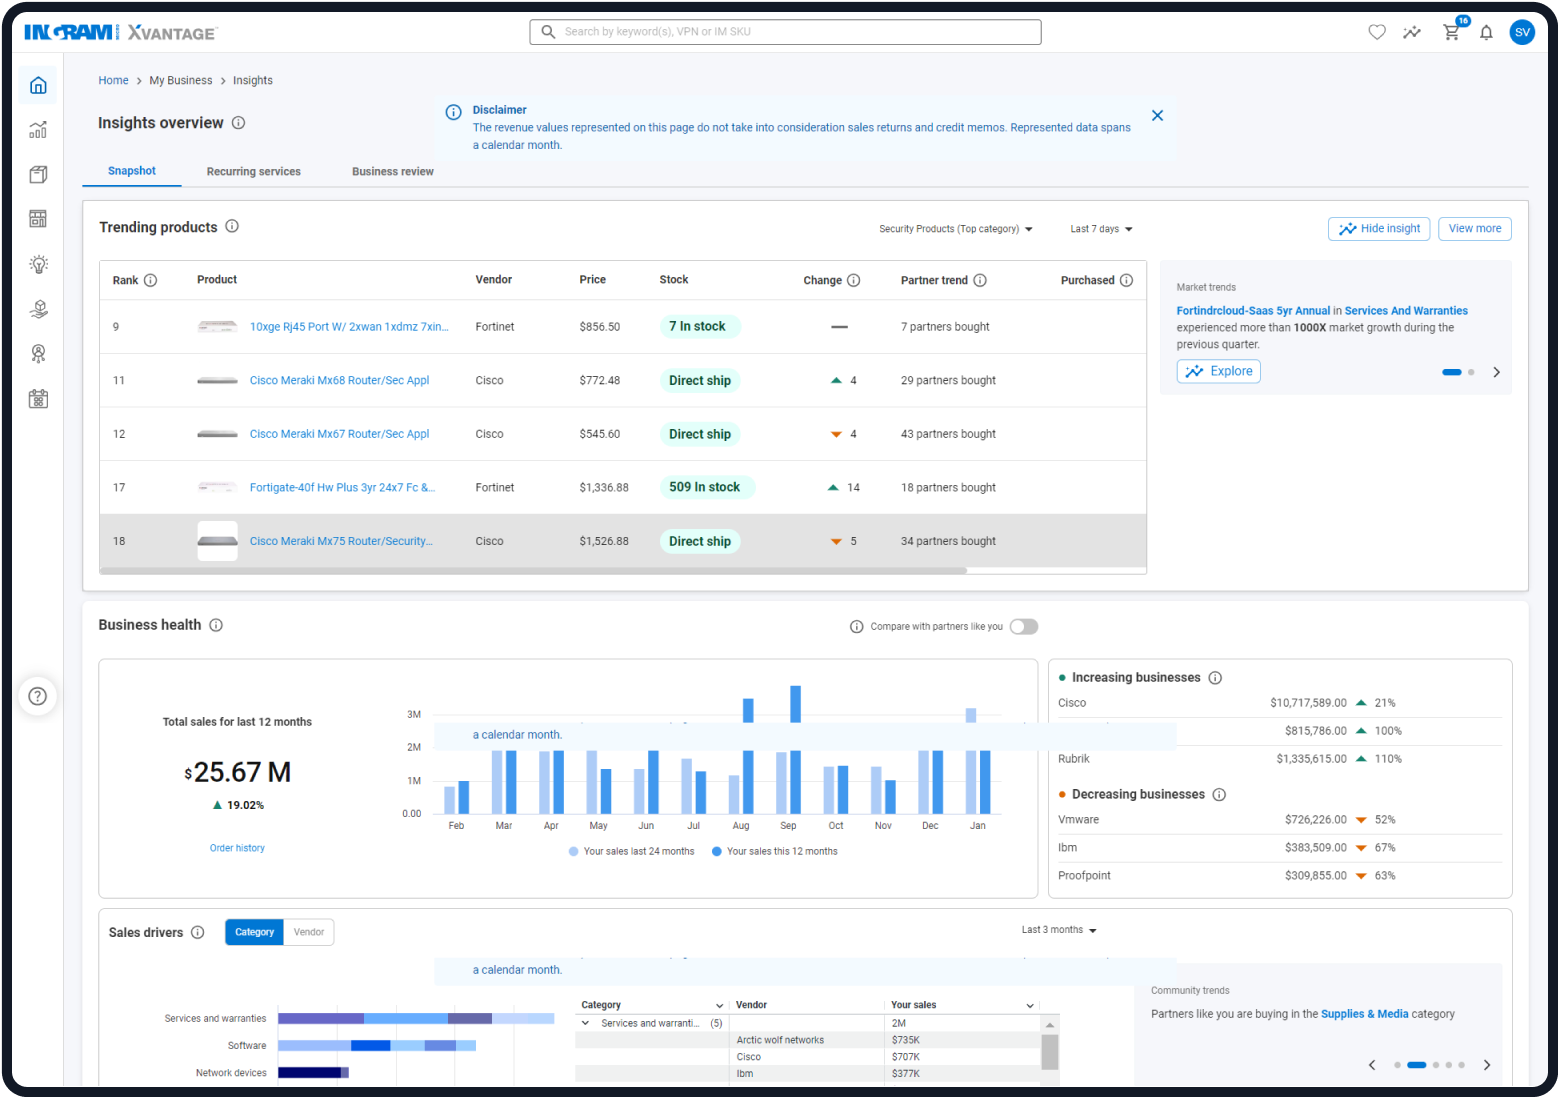Click the Explore button in Market trends
Viewport: 1558px width, 1097px height.
pos(1219,371)
